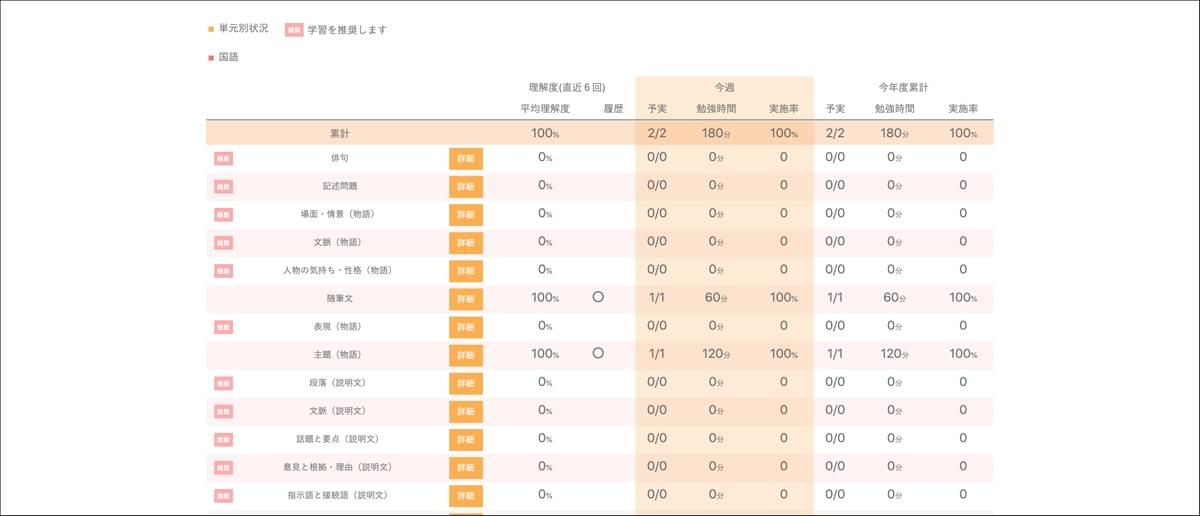The height and width of the screenshot is (516, 1200).
Task: Click the 推奨 badge in the legend at top
Action: click(x=294, y=30)
